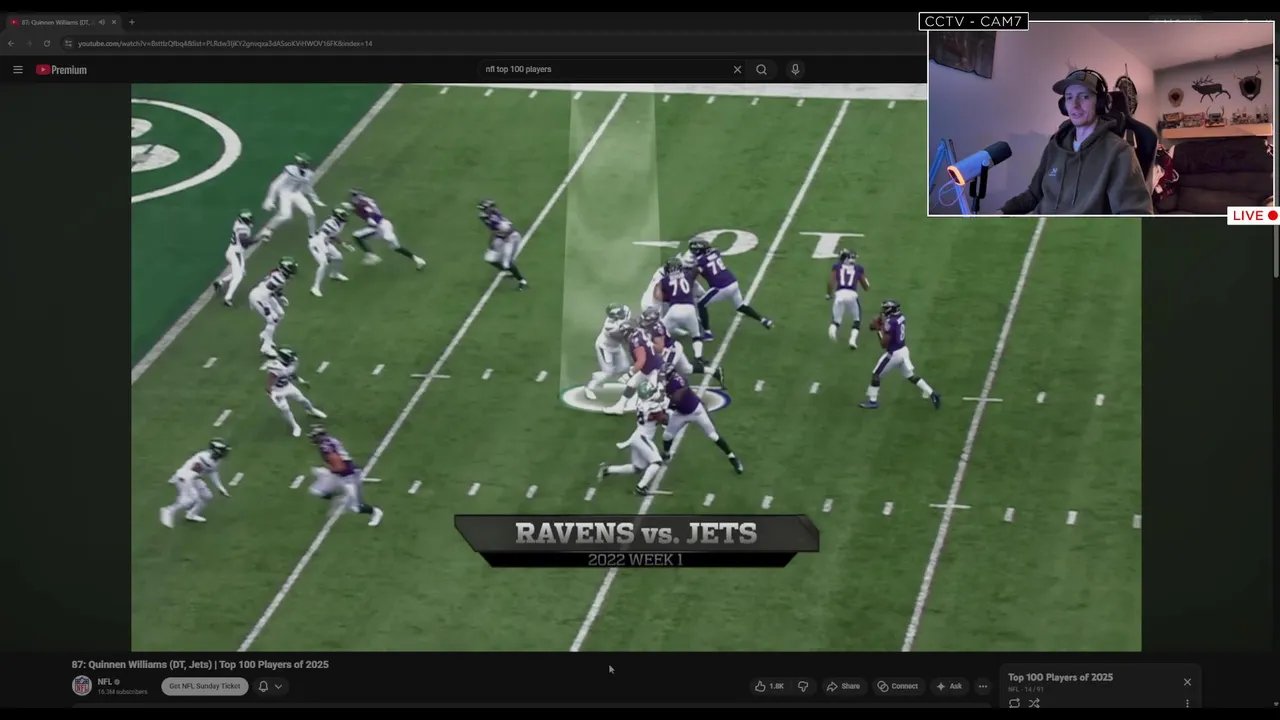Screen dimensions: 1280x720
Task: Mute the tab via its speaker icon
Action: [101, 22]
